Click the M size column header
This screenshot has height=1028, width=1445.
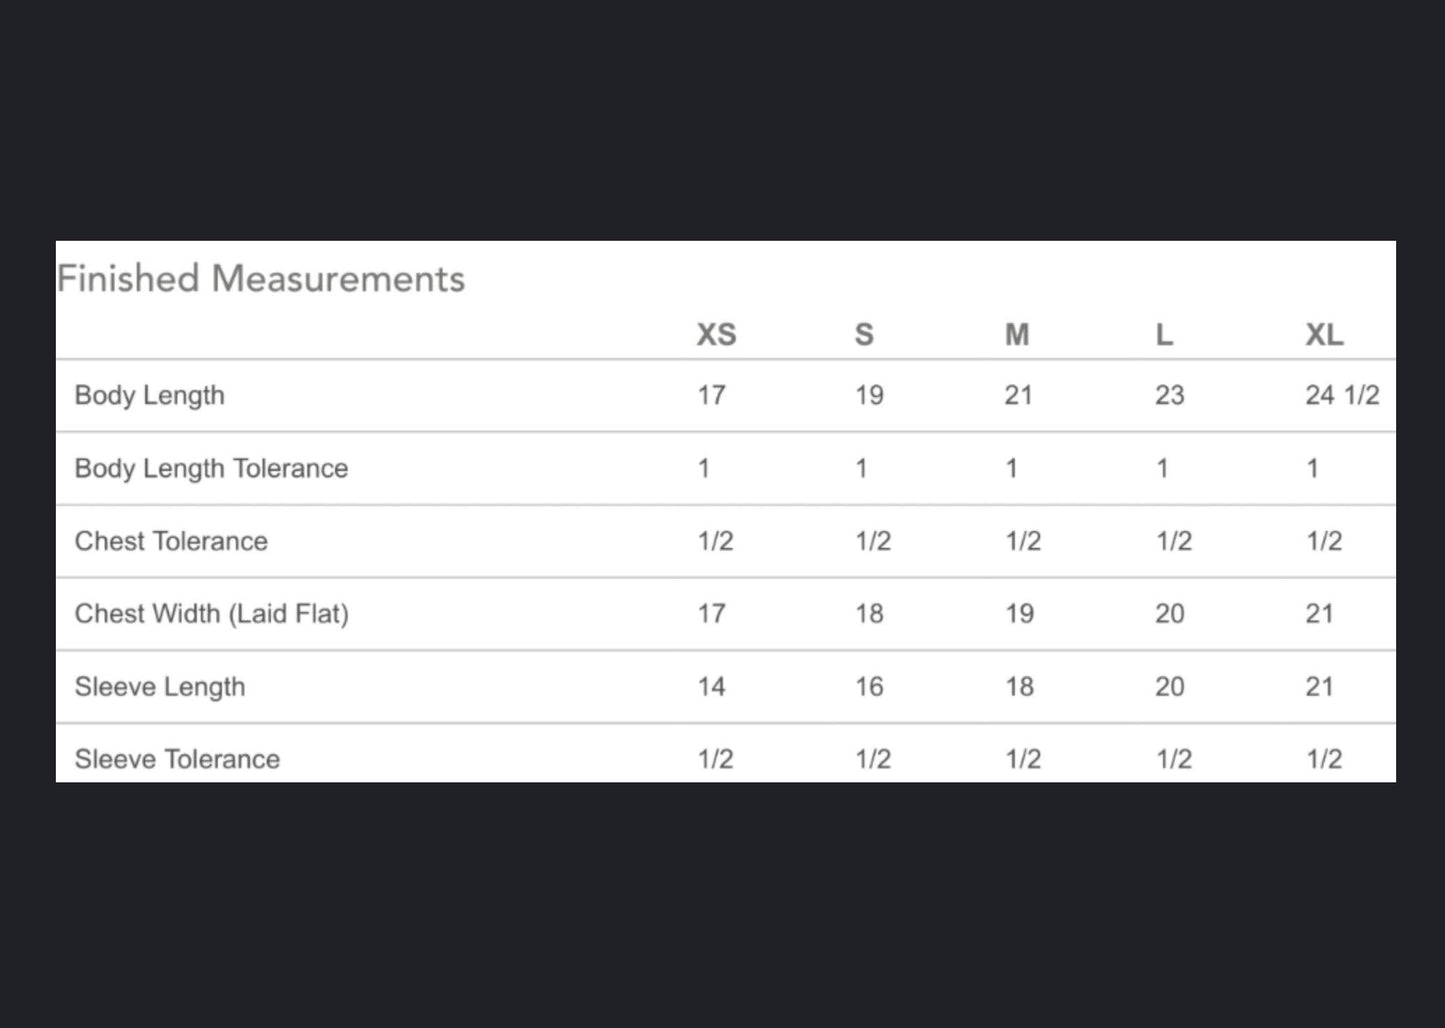(1017, 335)
